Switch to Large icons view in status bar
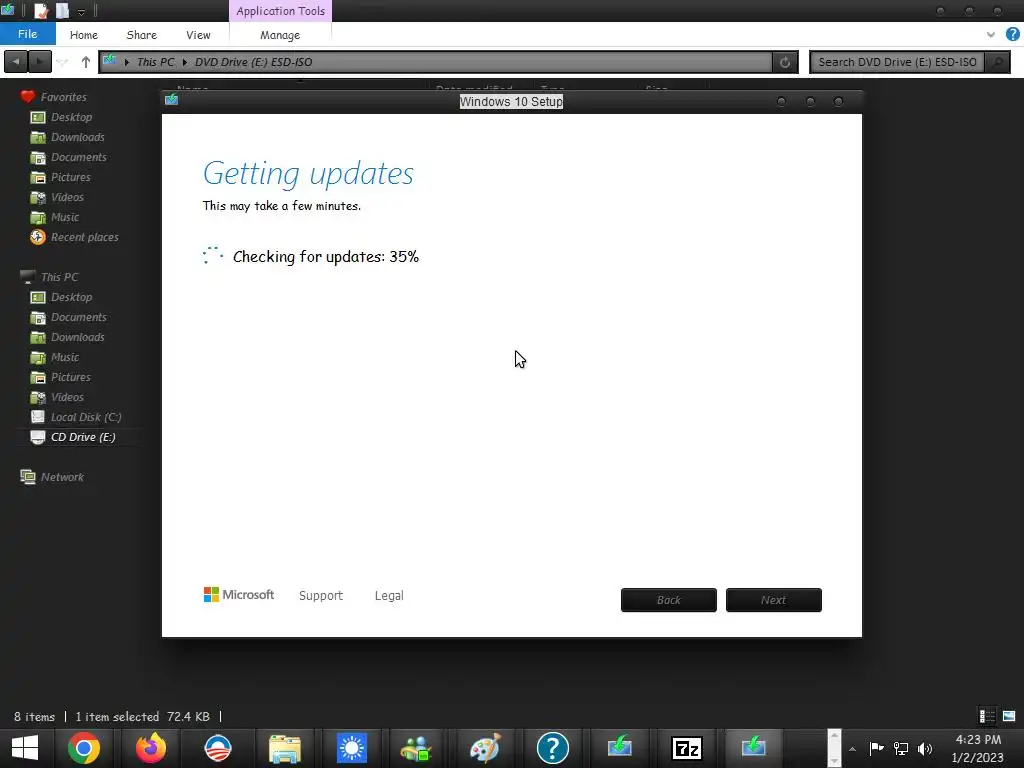This screenshot has width=1024, height=768. 1009,716
